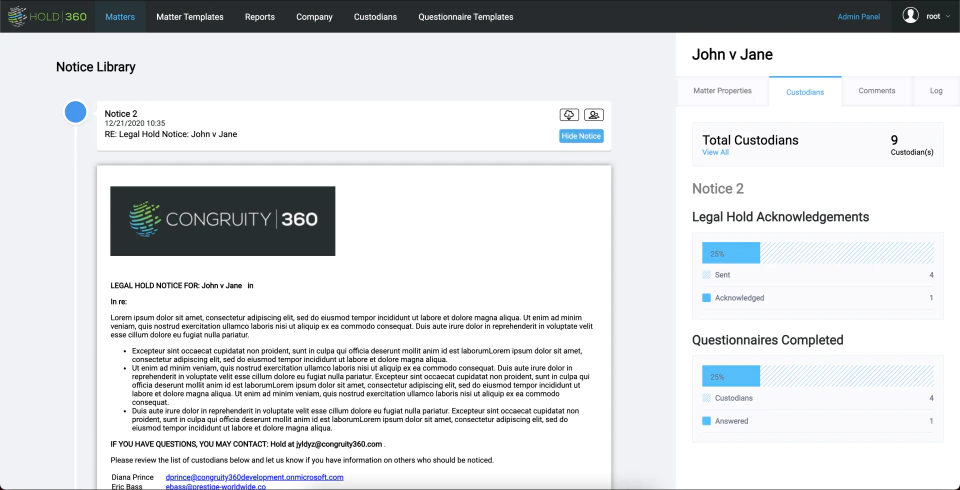Click the Hide Notice button
The height and width of the screenshot is (490, 960).
point(581,136)
